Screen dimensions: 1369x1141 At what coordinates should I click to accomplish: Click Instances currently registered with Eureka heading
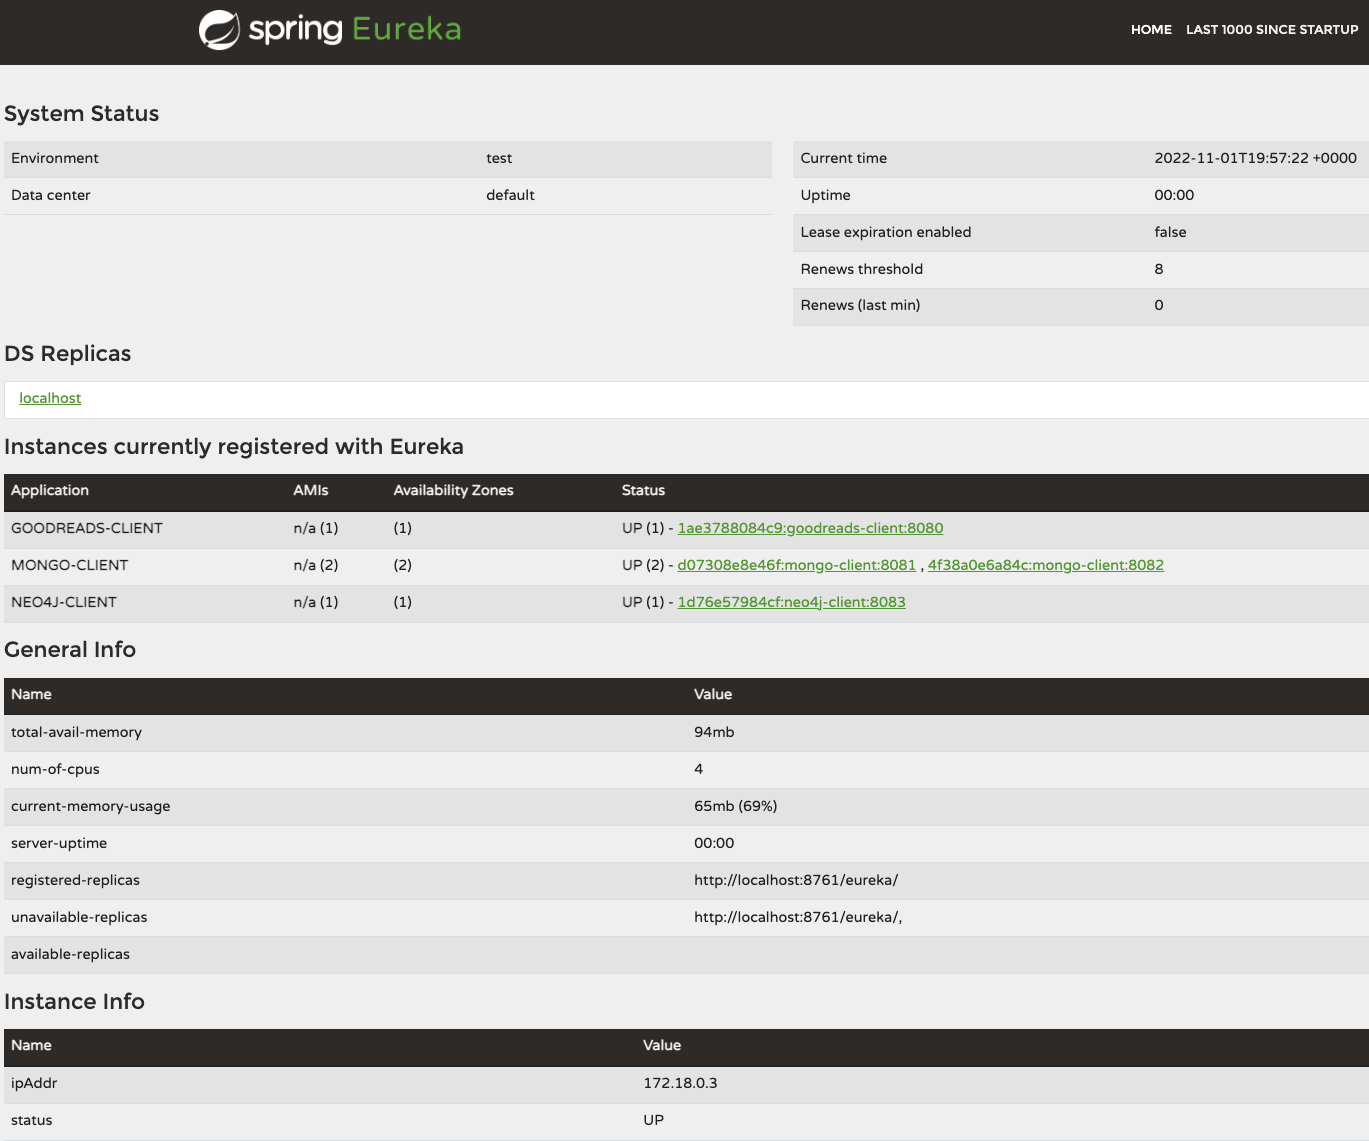click(234, 447)
